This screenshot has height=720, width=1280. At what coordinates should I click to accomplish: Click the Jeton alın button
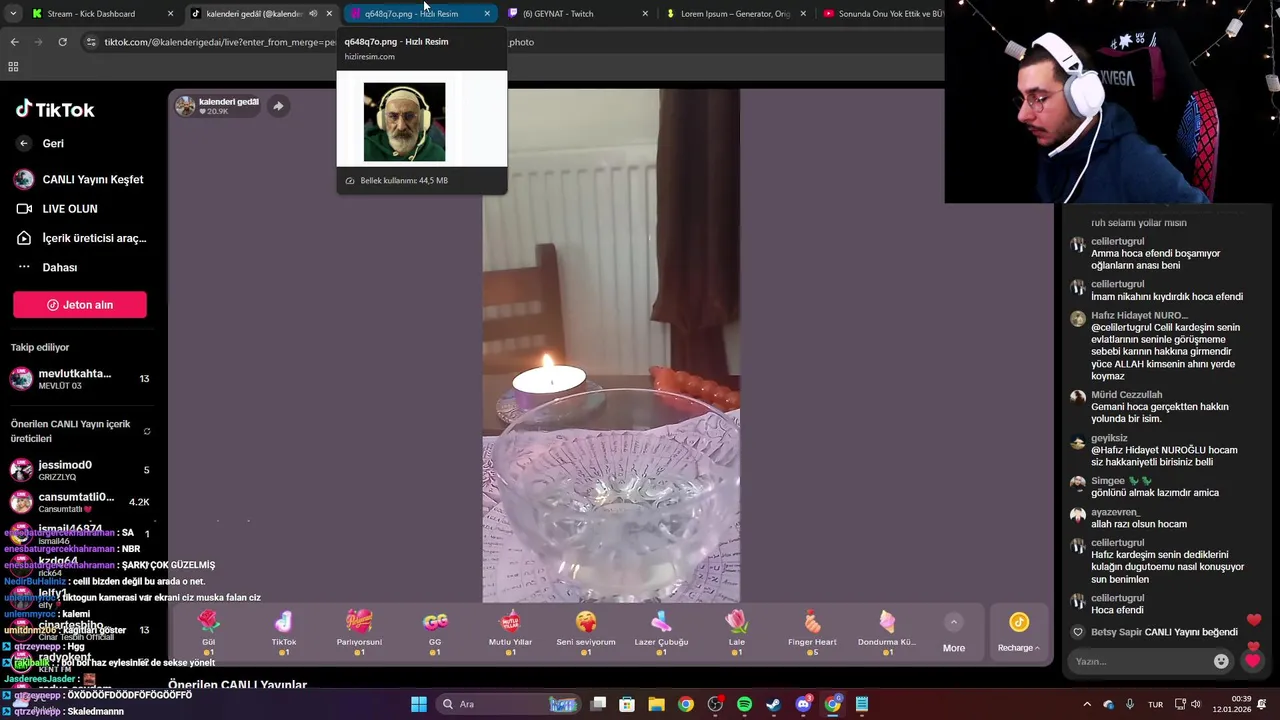(x=80, y=305)
